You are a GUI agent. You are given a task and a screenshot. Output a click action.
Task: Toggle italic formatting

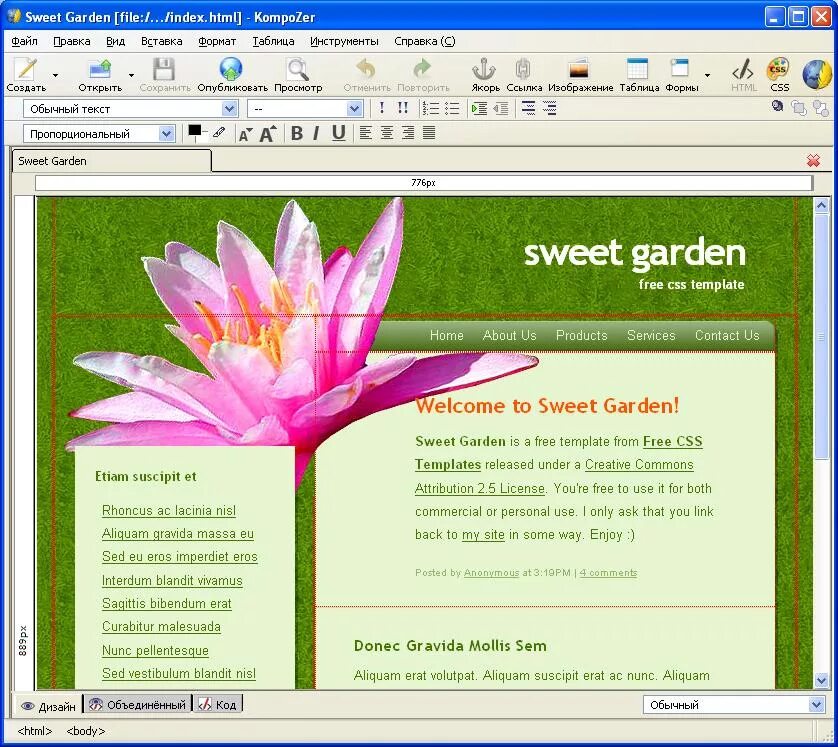click(316, 133)
